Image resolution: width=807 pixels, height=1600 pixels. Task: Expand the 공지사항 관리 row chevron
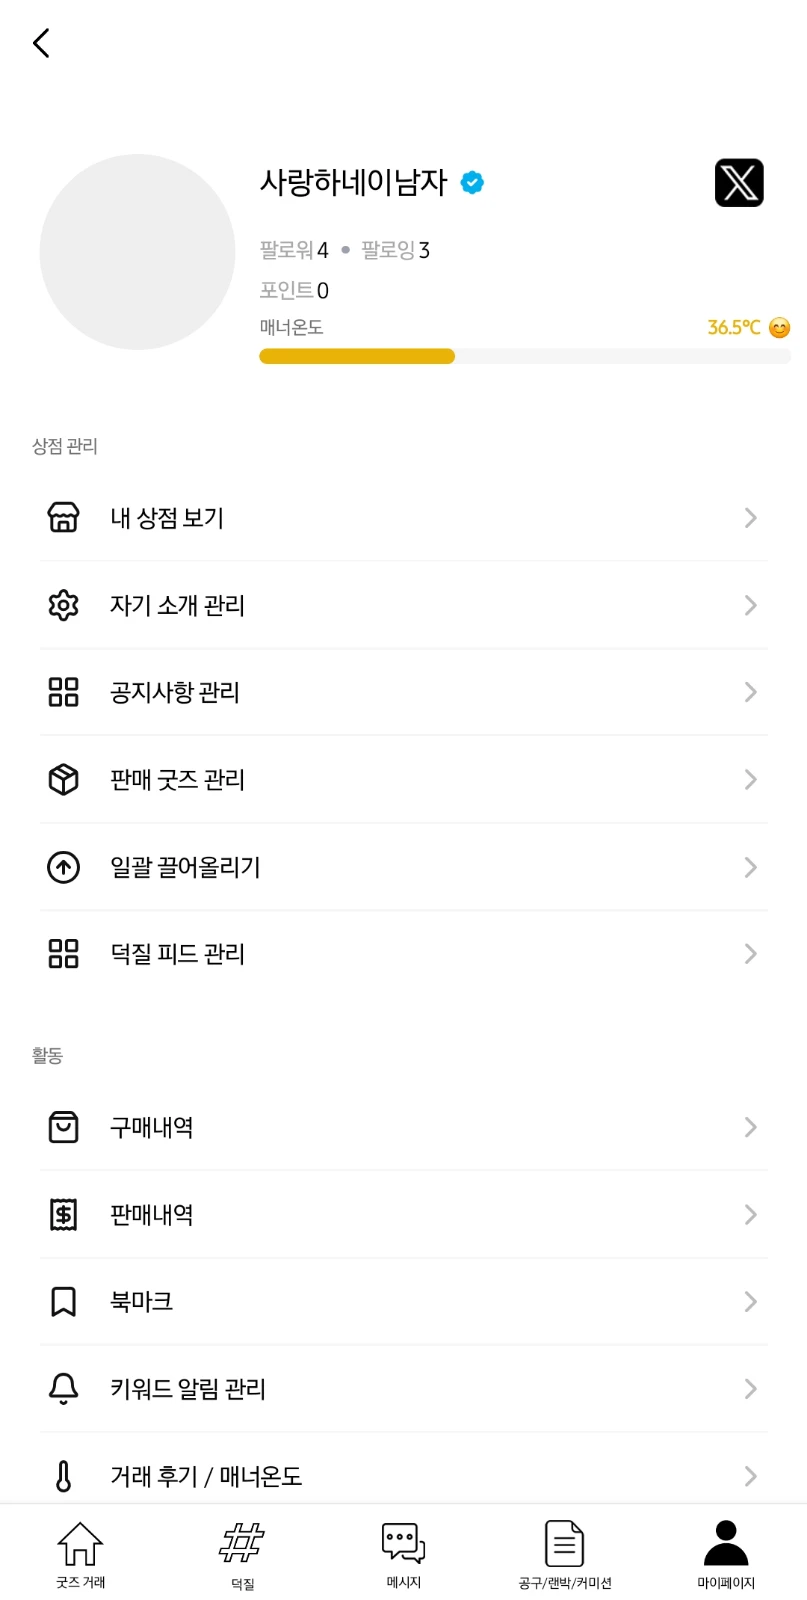point(750,692)
